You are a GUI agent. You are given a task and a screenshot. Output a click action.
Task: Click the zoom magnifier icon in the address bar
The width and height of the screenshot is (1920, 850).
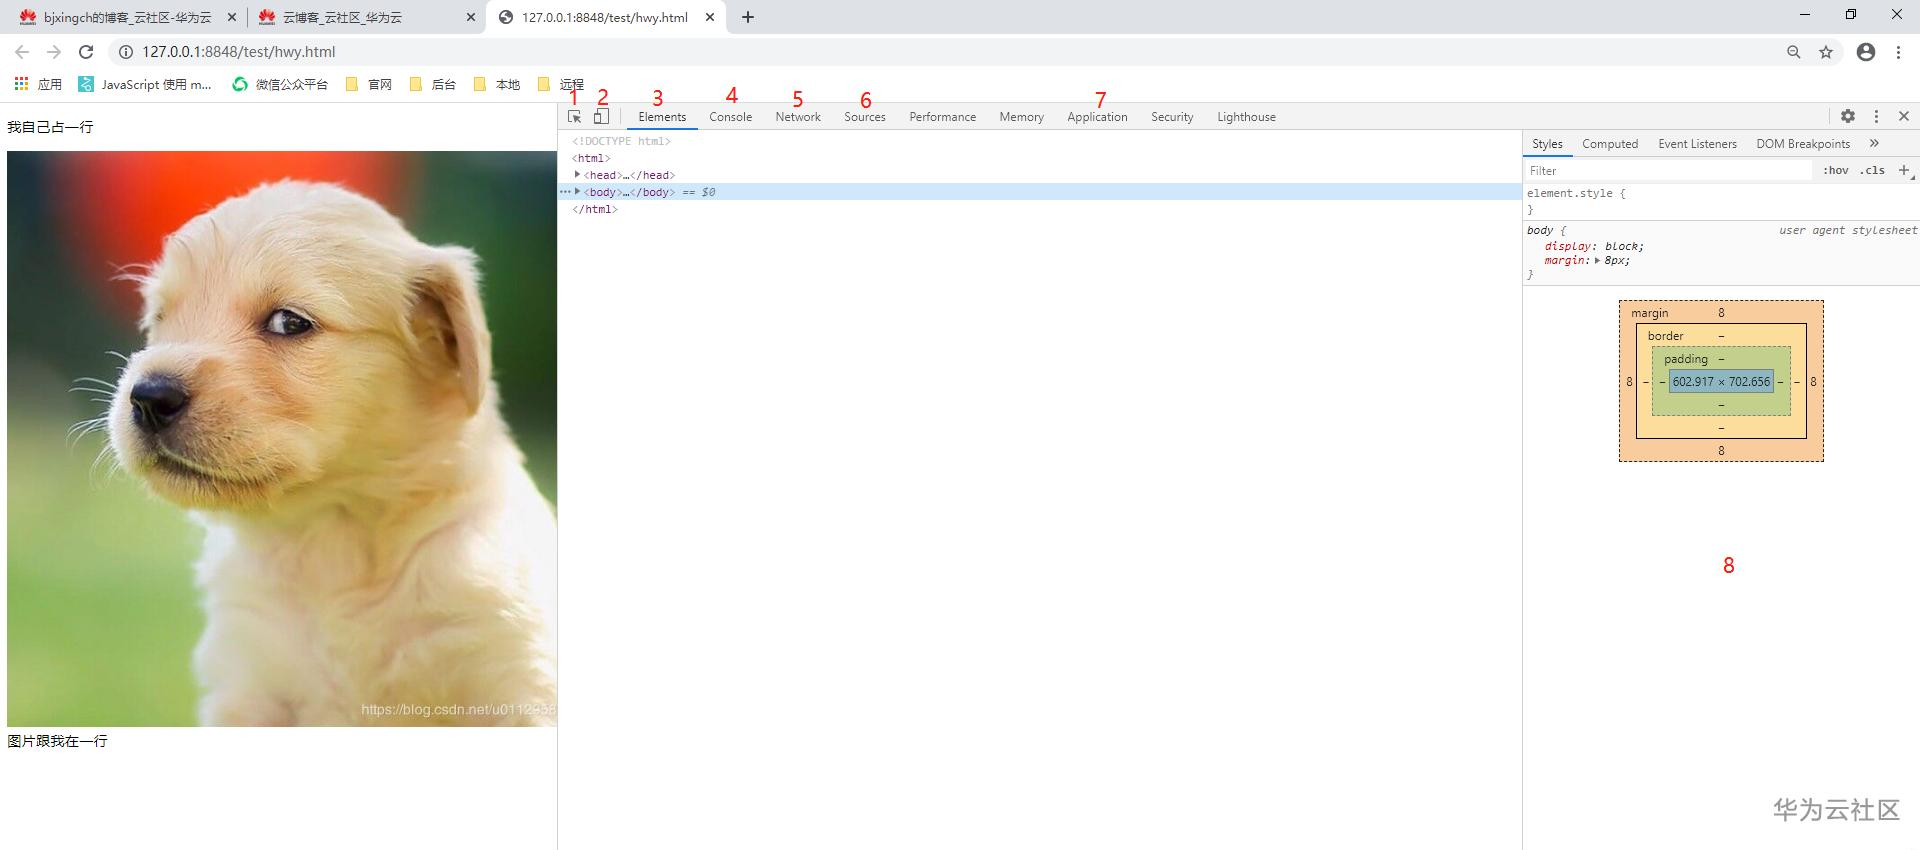coord(1794,52)
